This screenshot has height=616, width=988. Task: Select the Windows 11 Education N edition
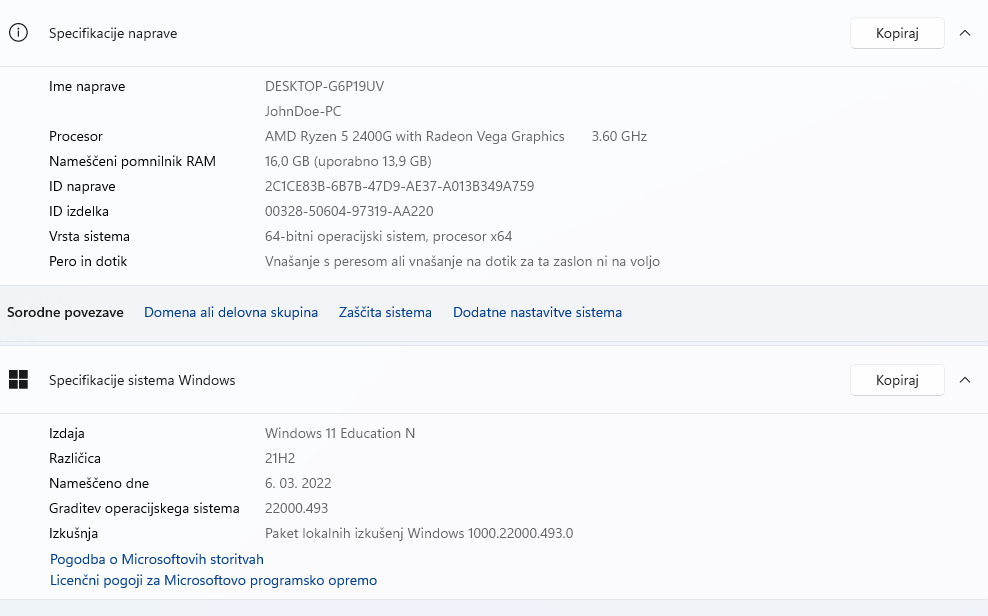pyautogui.click(x=340, y=433)
